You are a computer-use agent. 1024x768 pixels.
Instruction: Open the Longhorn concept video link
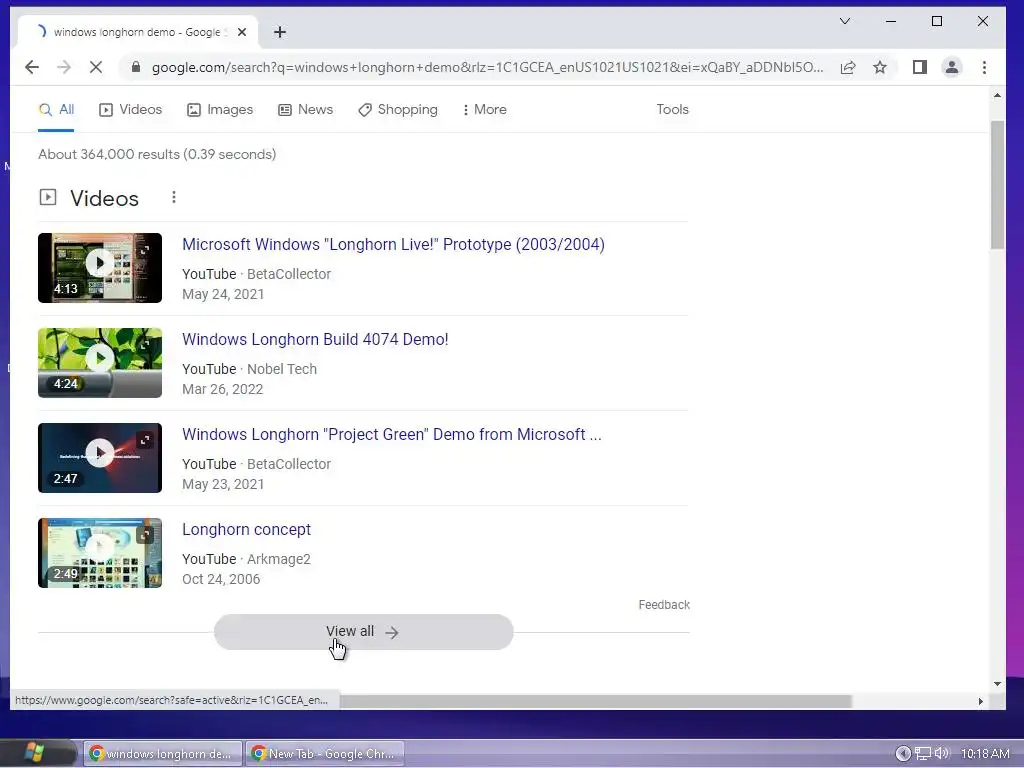pos(246,530)
